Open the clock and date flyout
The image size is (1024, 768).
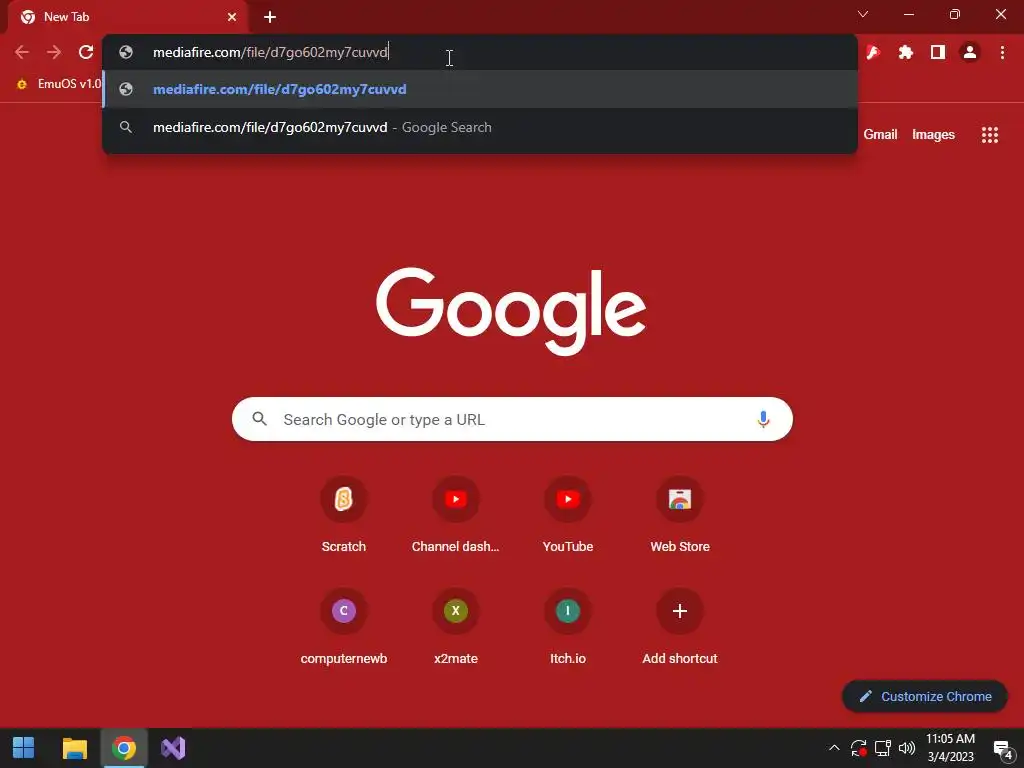[950, 748]
